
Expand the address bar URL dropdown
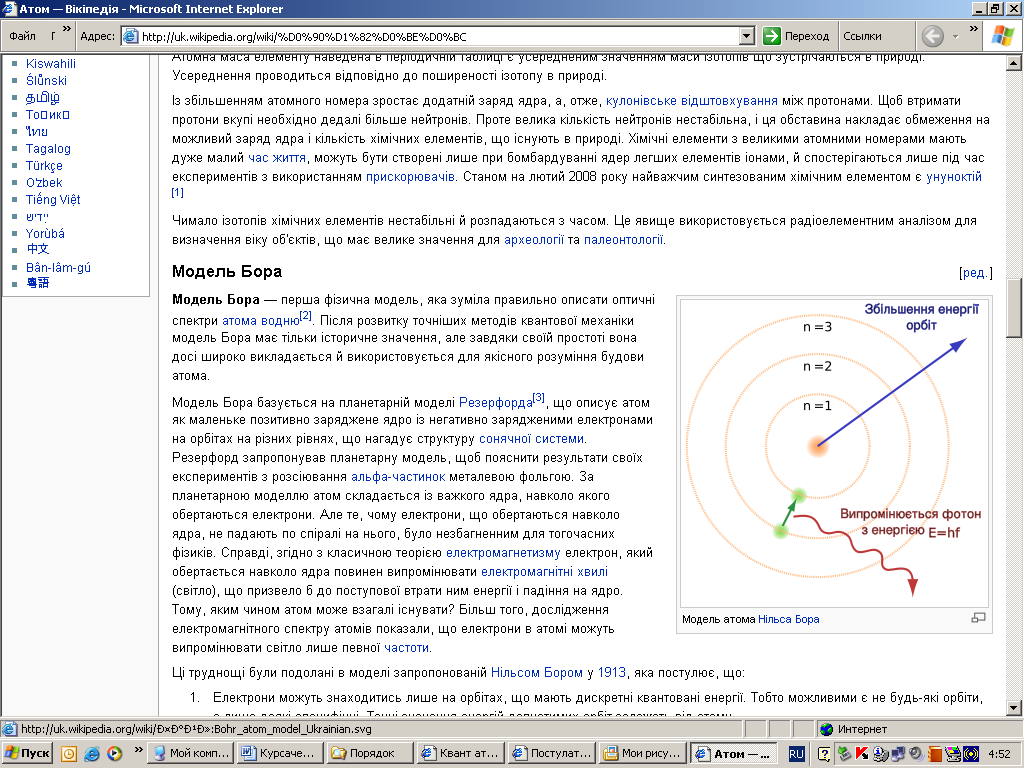pyautogui.click(x=747, y=37)
